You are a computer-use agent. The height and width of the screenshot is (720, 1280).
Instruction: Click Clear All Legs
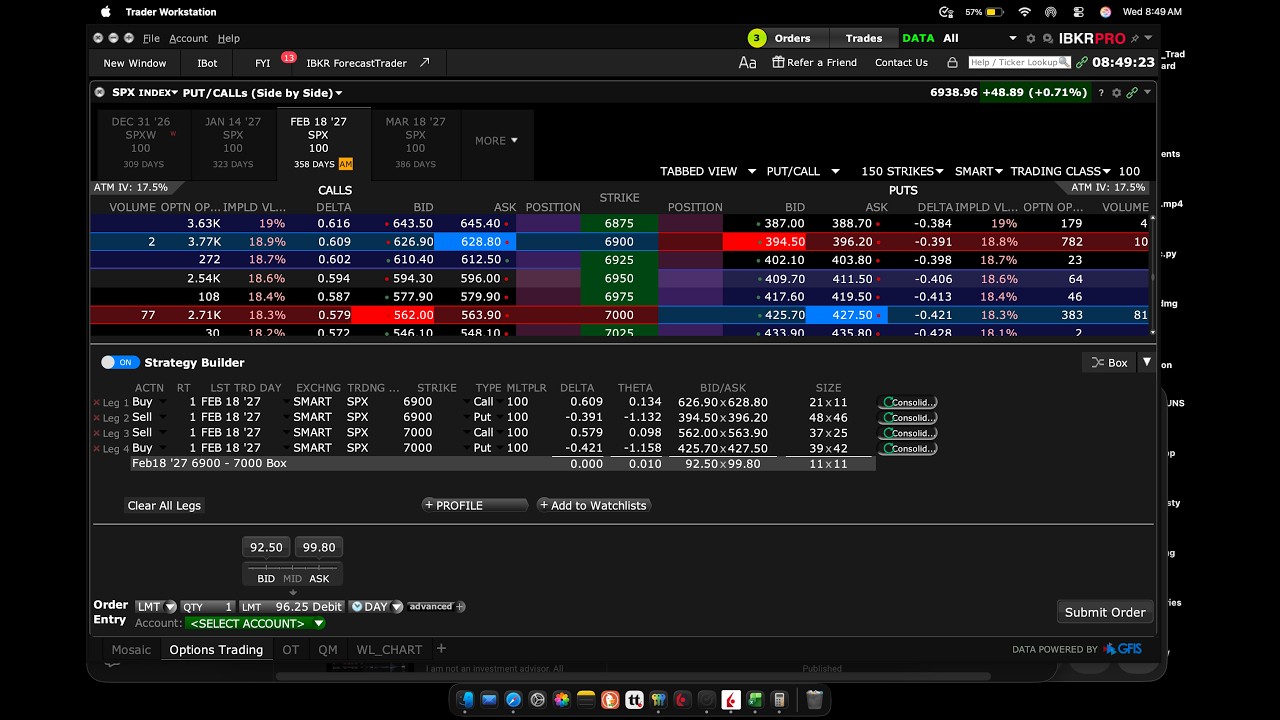click(164, 506)
